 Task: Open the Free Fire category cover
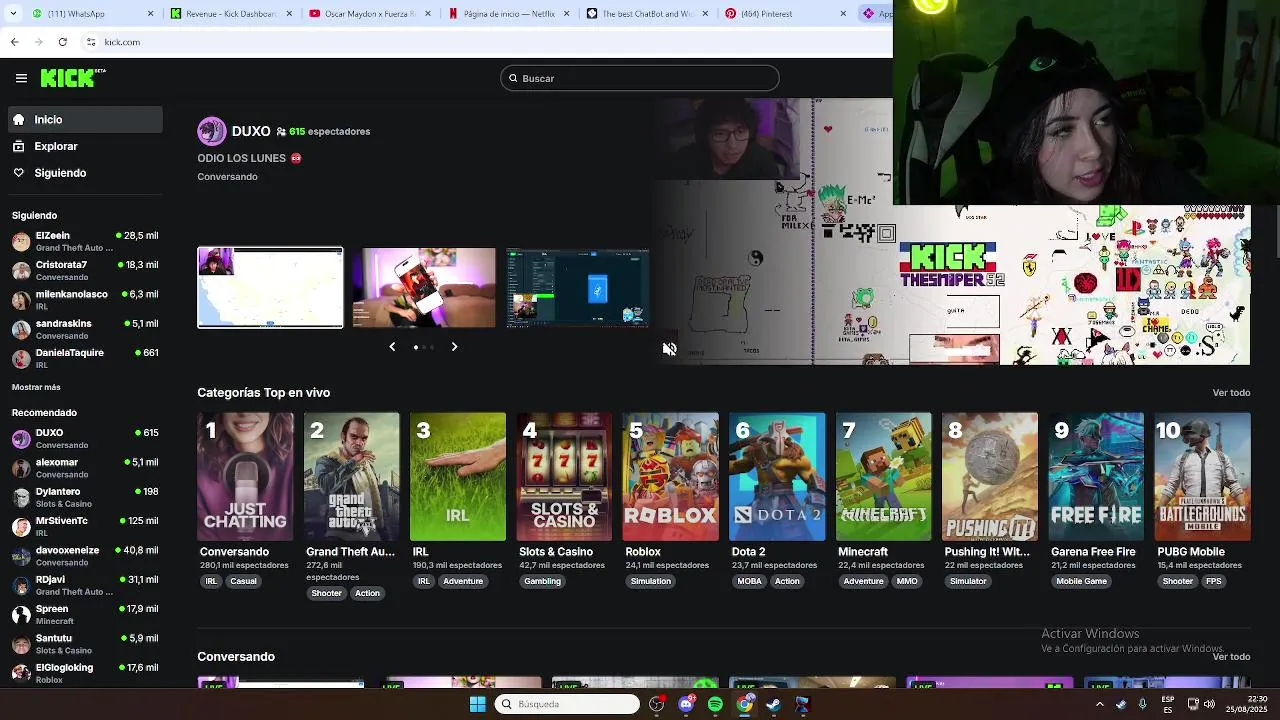tap(1096, 477)
